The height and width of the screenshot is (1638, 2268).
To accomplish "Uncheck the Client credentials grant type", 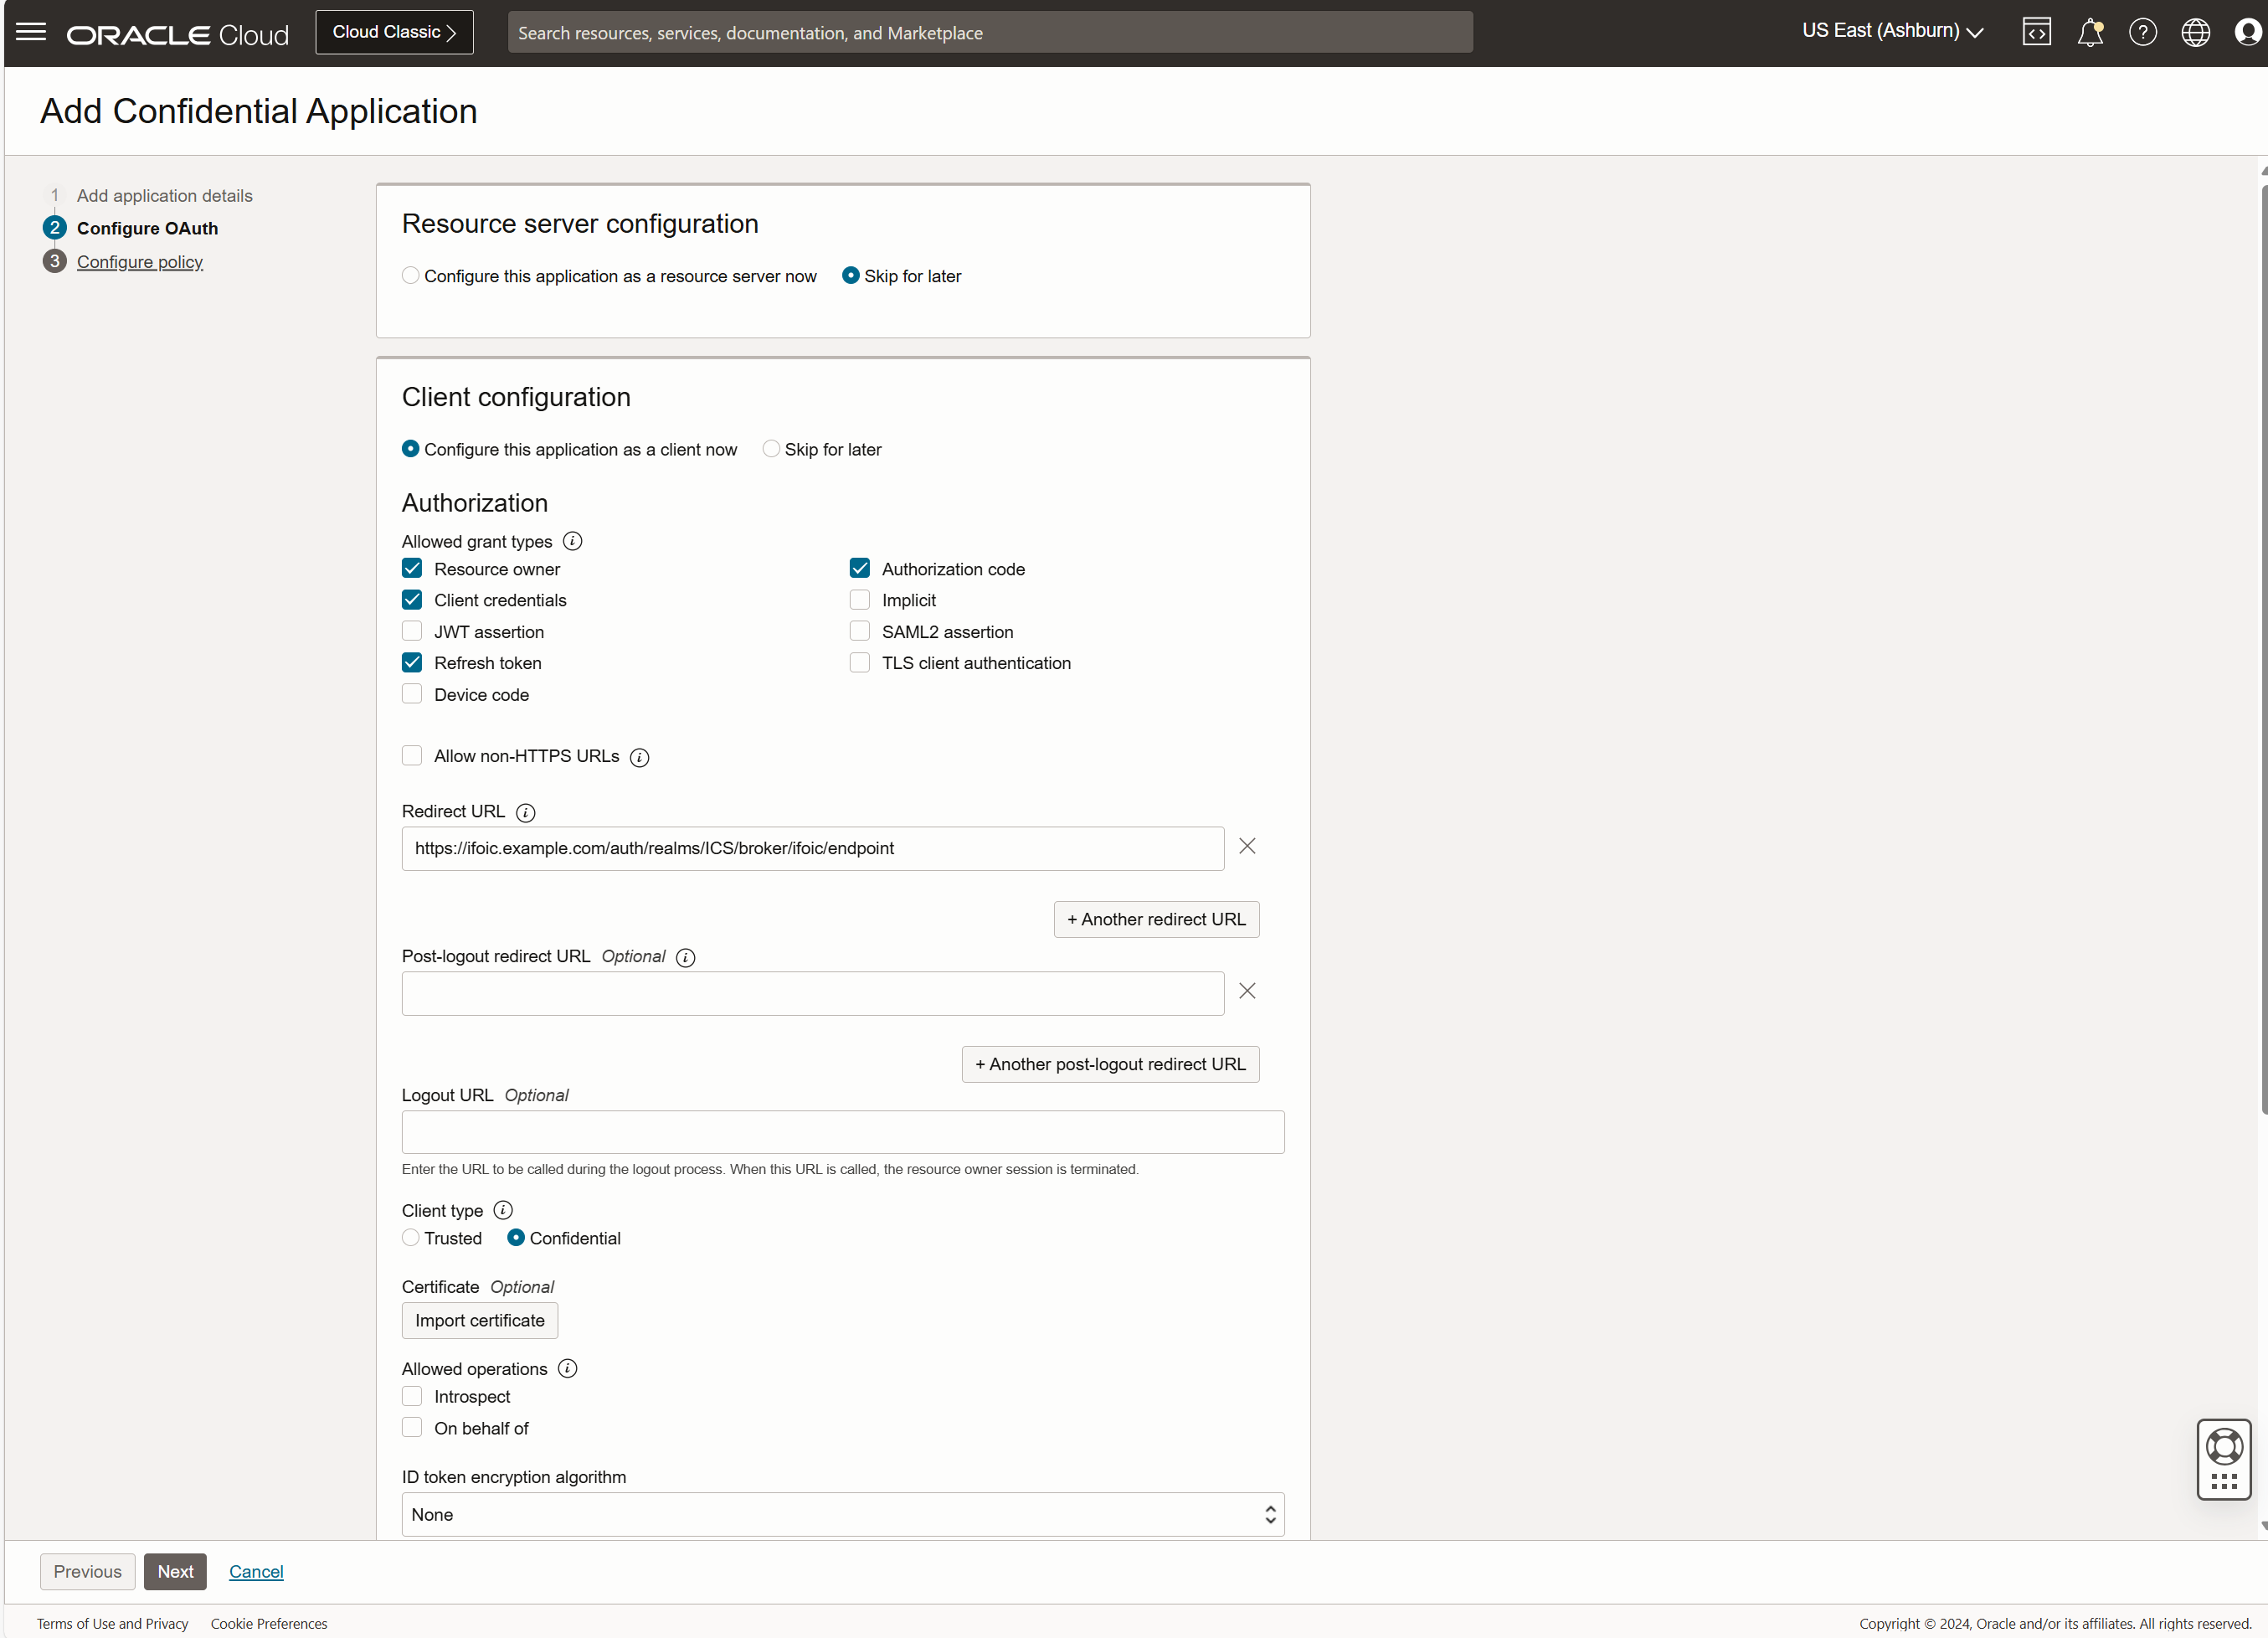I will (412, 599).
